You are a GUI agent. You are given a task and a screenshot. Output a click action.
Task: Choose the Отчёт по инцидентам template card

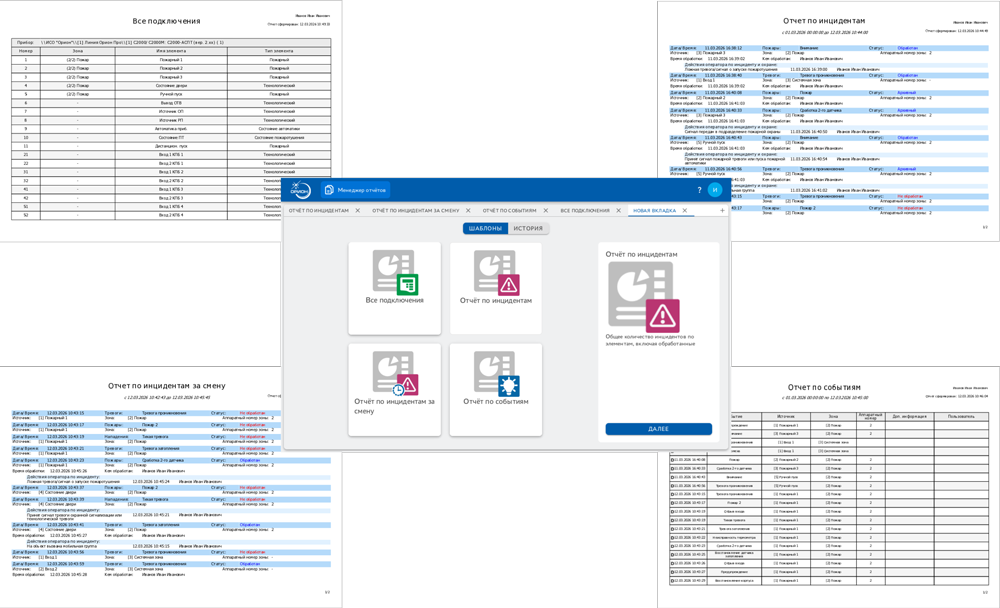click(495, 288)
